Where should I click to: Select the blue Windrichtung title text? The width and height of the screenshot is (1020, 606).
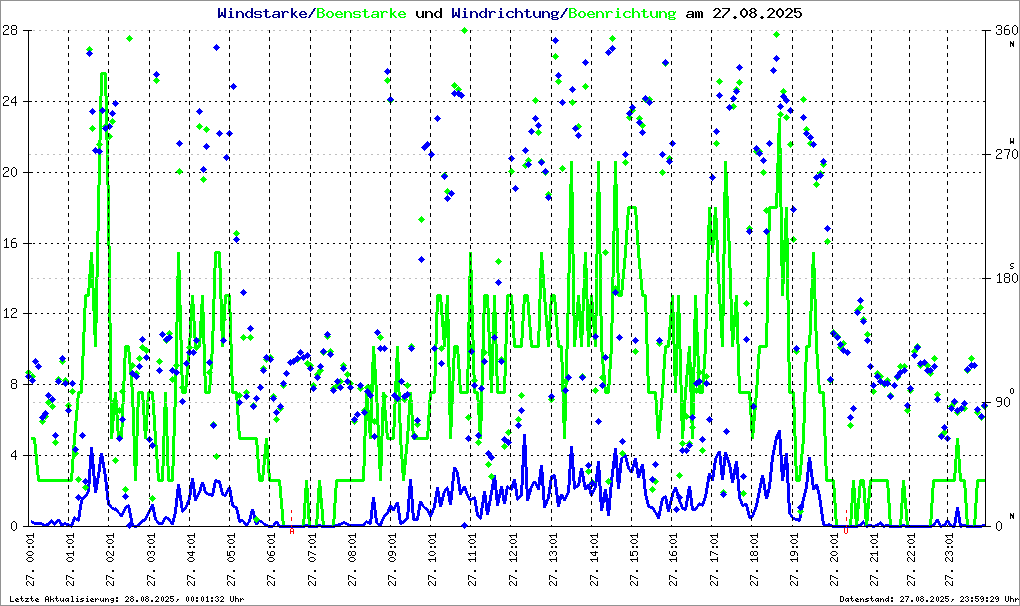[505, 13]
